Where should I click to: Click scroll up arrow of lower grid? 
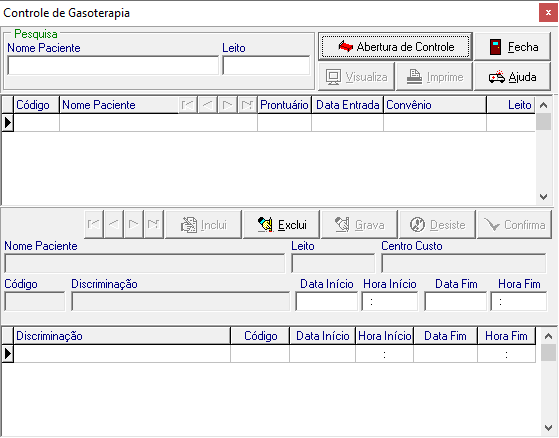548,336
